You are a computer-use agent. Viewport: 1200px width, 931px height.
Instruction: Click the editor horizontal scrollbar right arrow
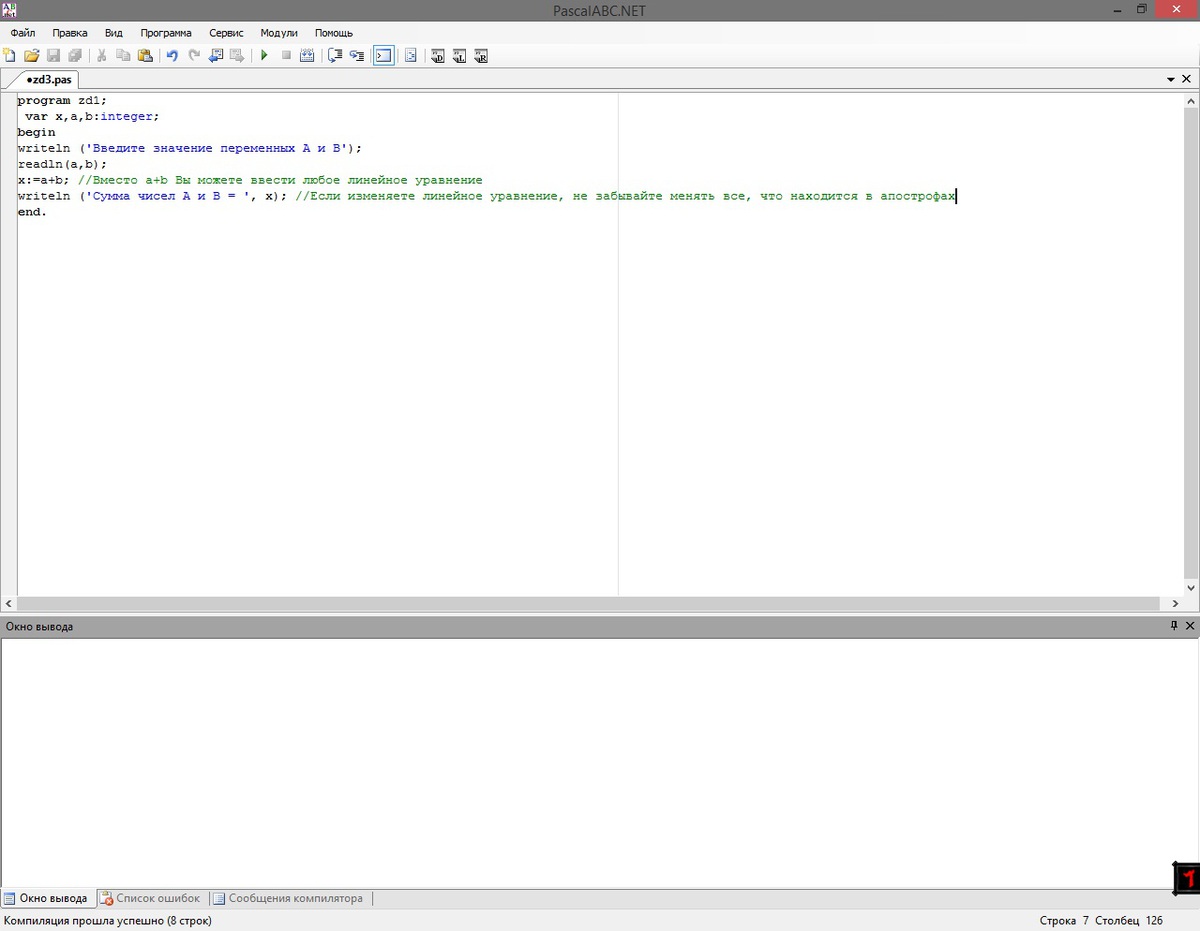click(x=1176, y=604)
